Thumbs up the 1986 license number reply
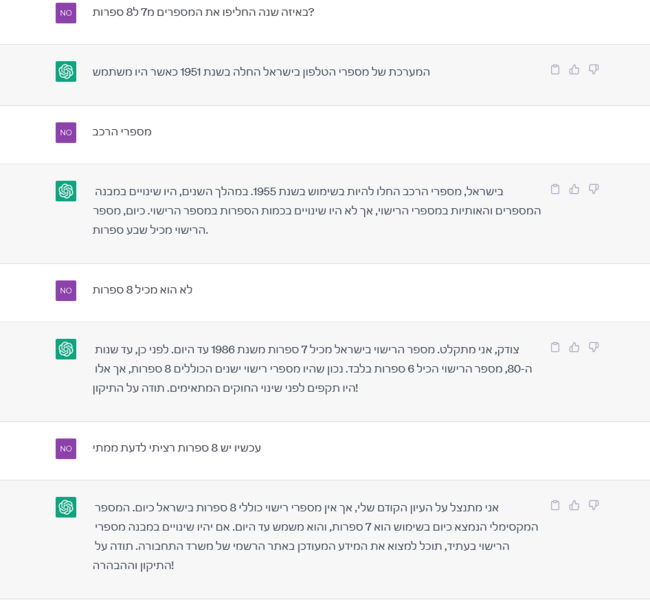Screen dimensions: 650x600 click(x=574, y=347)
